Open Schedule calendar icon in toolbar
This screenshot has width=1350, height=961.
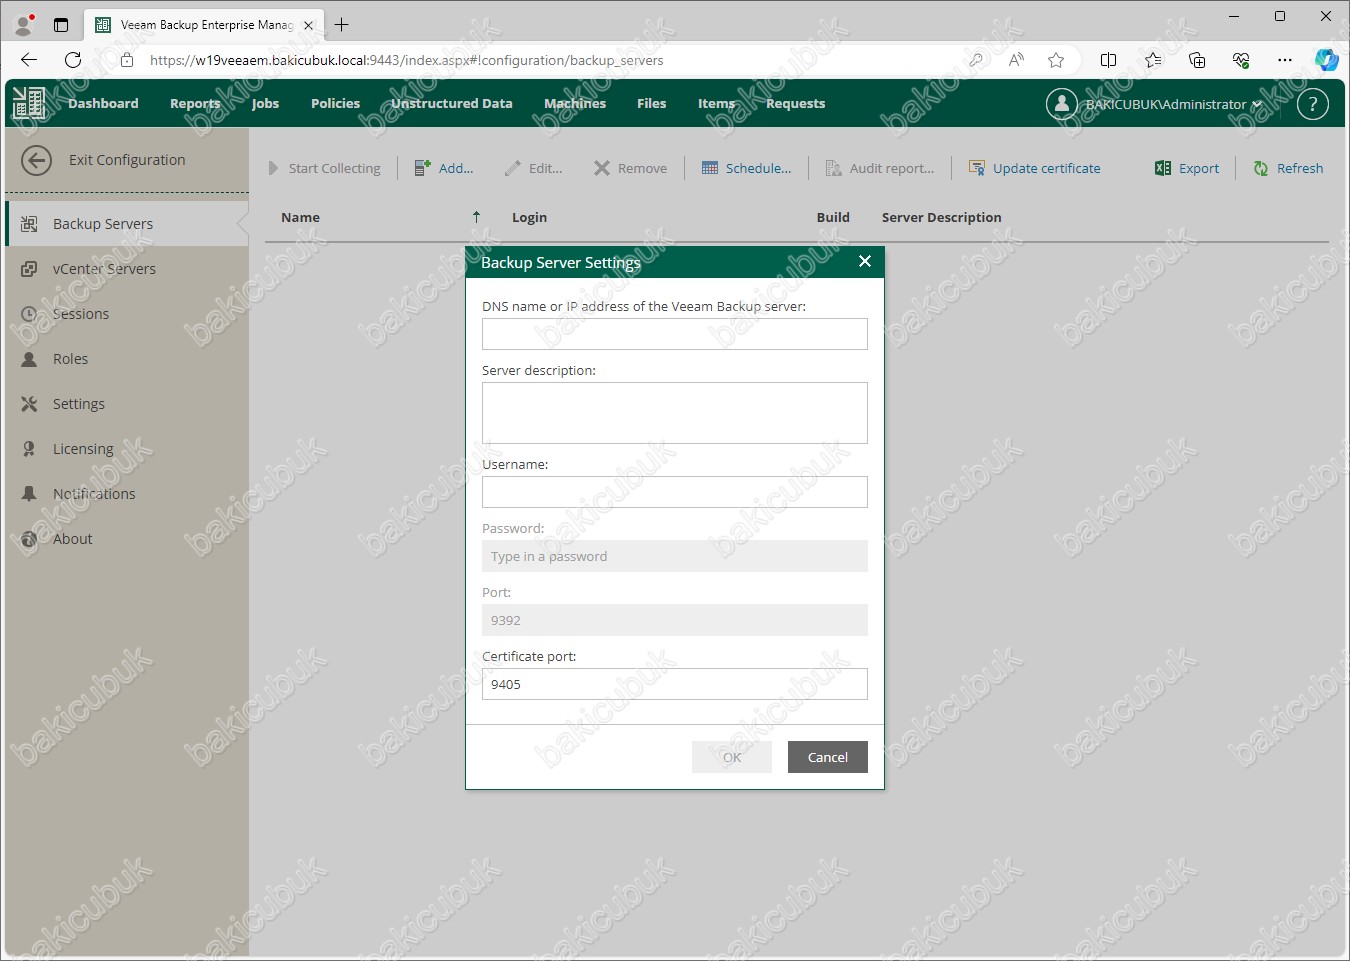(710, 169)
